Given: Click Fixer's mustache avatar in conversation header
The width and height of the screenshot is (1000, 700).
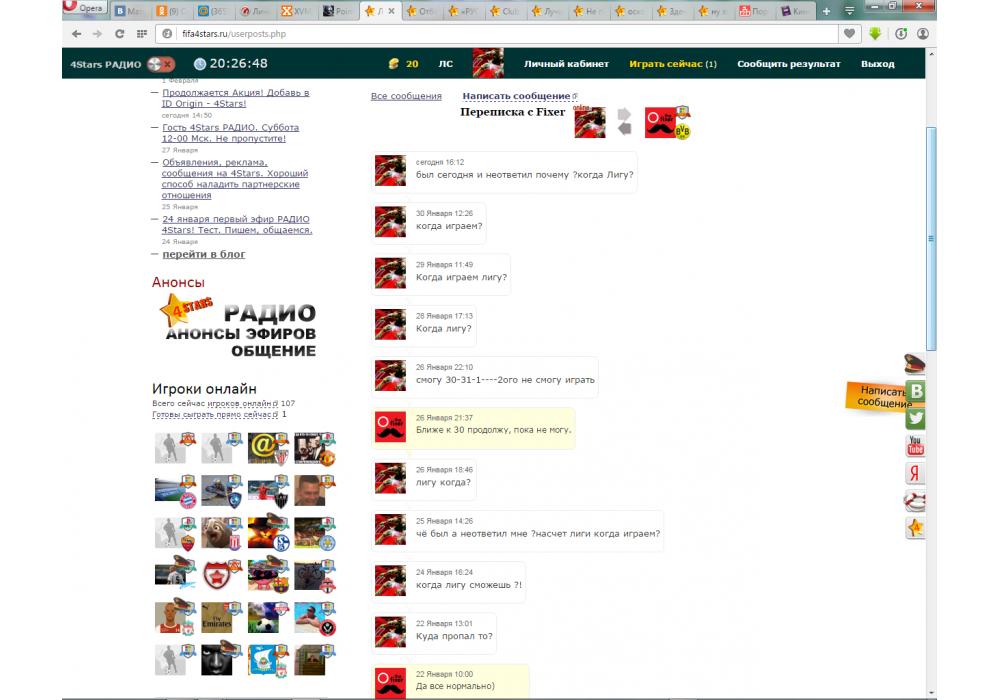Looking at the screenshot, I should (x=661, y=122).
